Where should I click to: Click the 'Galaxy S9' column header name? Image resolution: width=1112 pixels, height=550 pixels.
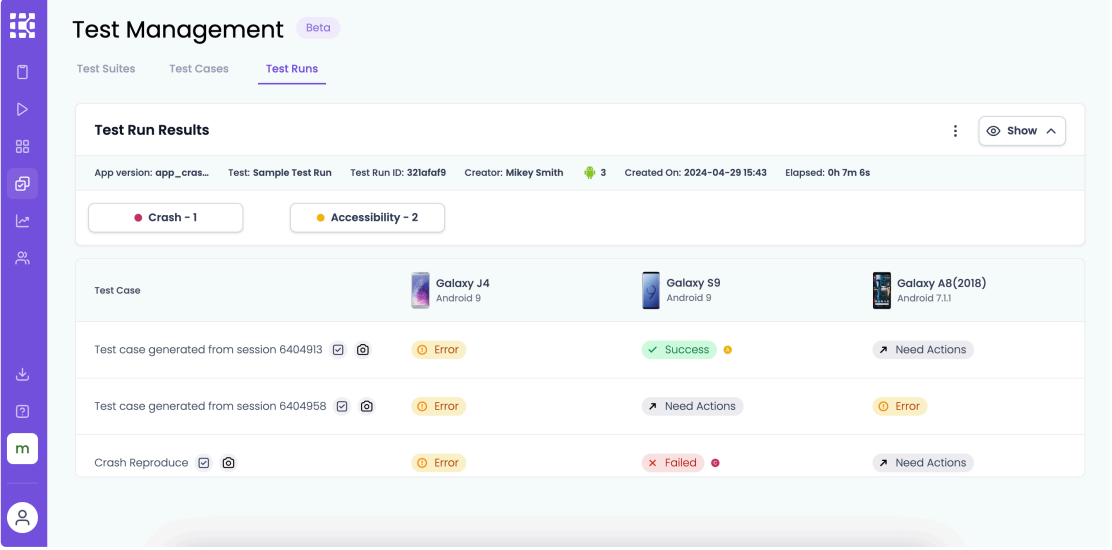point(693,283)
